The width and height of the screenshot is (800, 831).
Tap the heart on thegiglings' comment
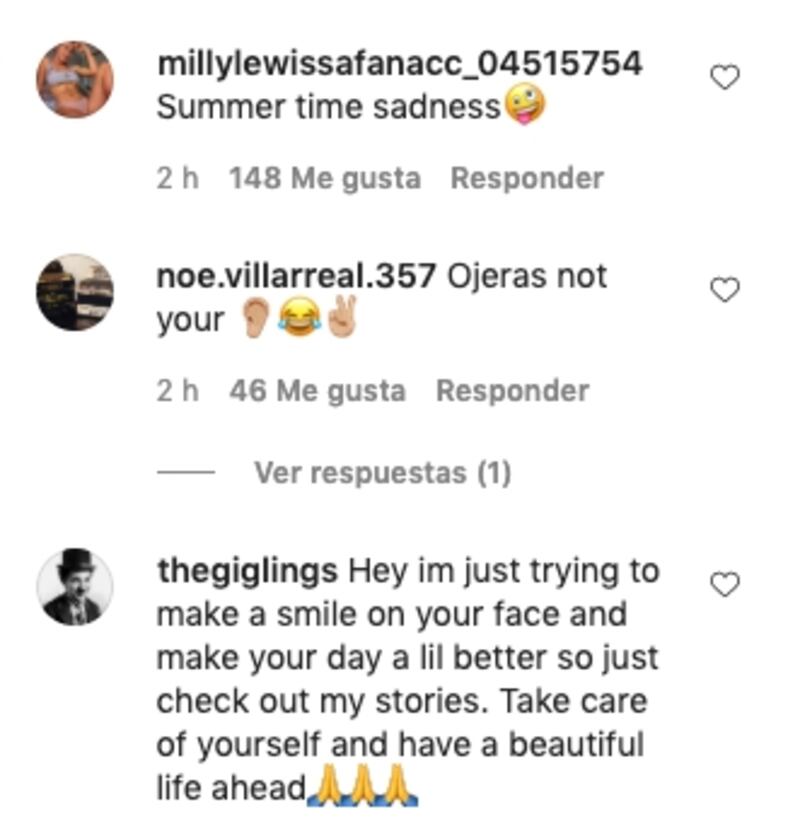click(x=724, y=584)
